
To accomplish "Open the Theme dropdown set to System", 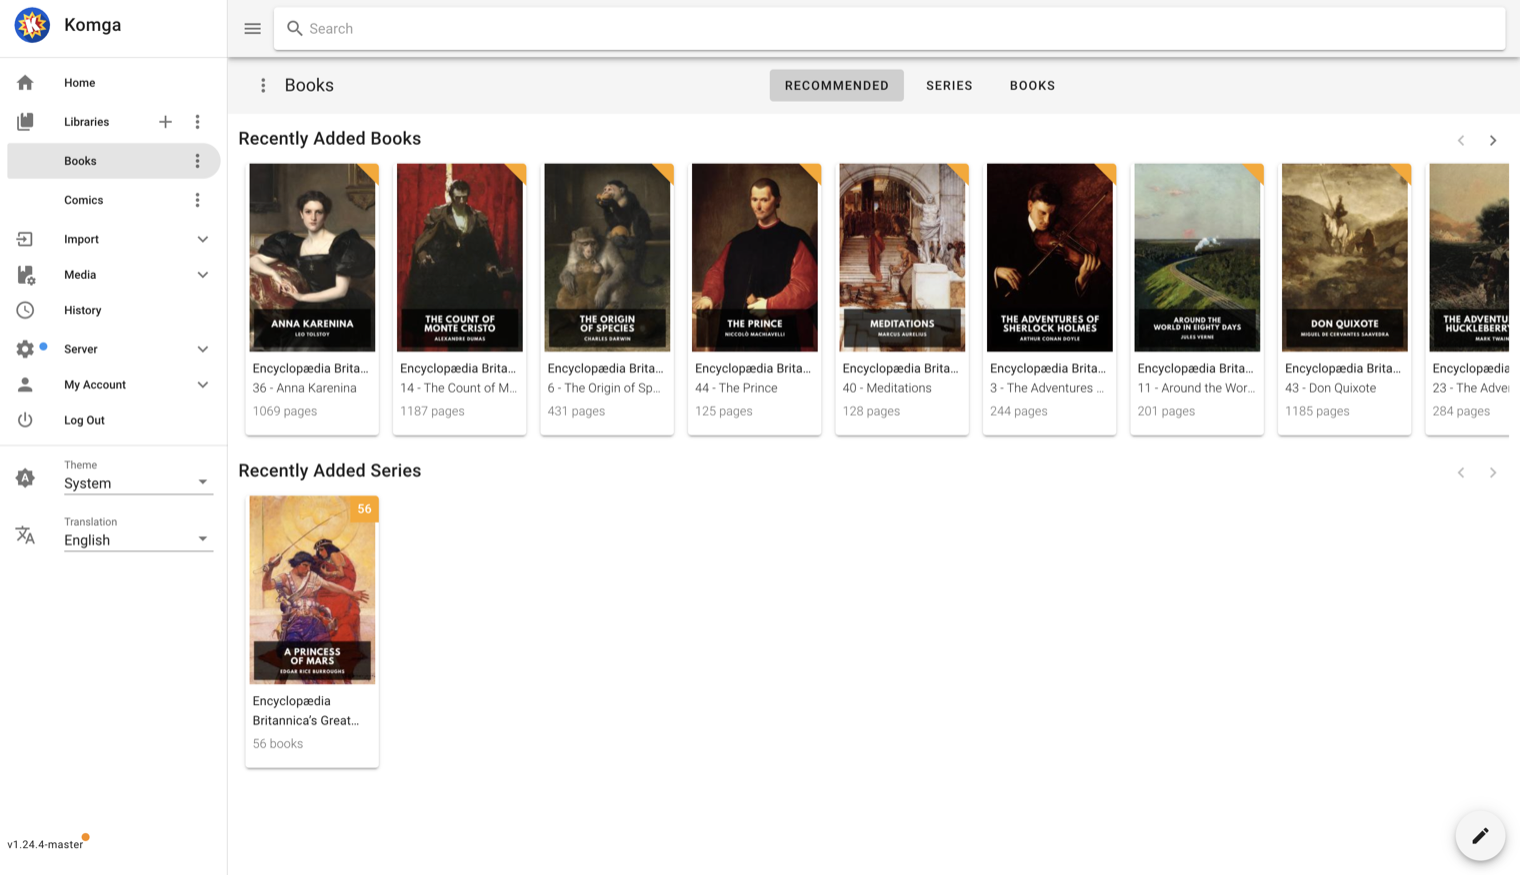I will coord(138,483).
